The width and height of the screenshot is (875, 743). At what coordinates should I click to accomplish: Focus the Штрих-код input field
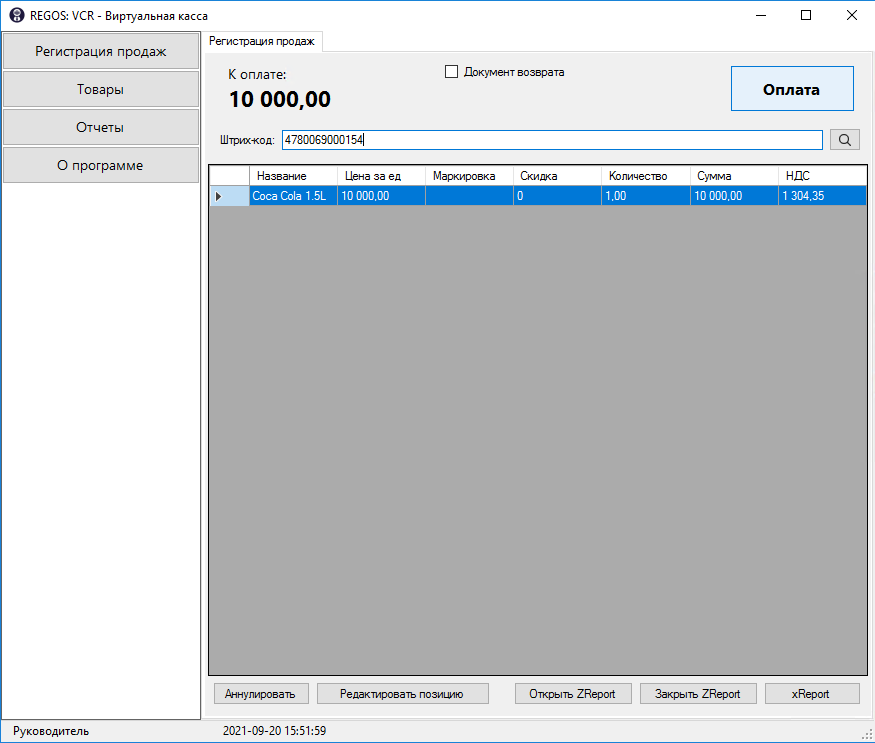coord(551,140)
